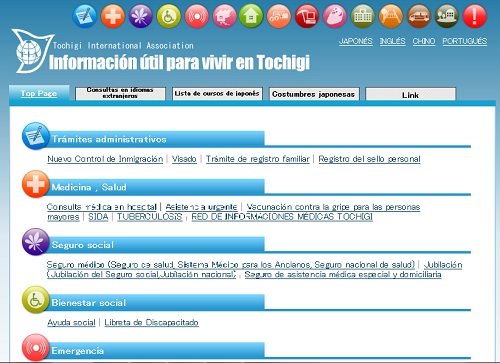Viewport: 500px width, 363px height.
Task: Click the orange road icon in top row
Action: [x=391, y=16]
